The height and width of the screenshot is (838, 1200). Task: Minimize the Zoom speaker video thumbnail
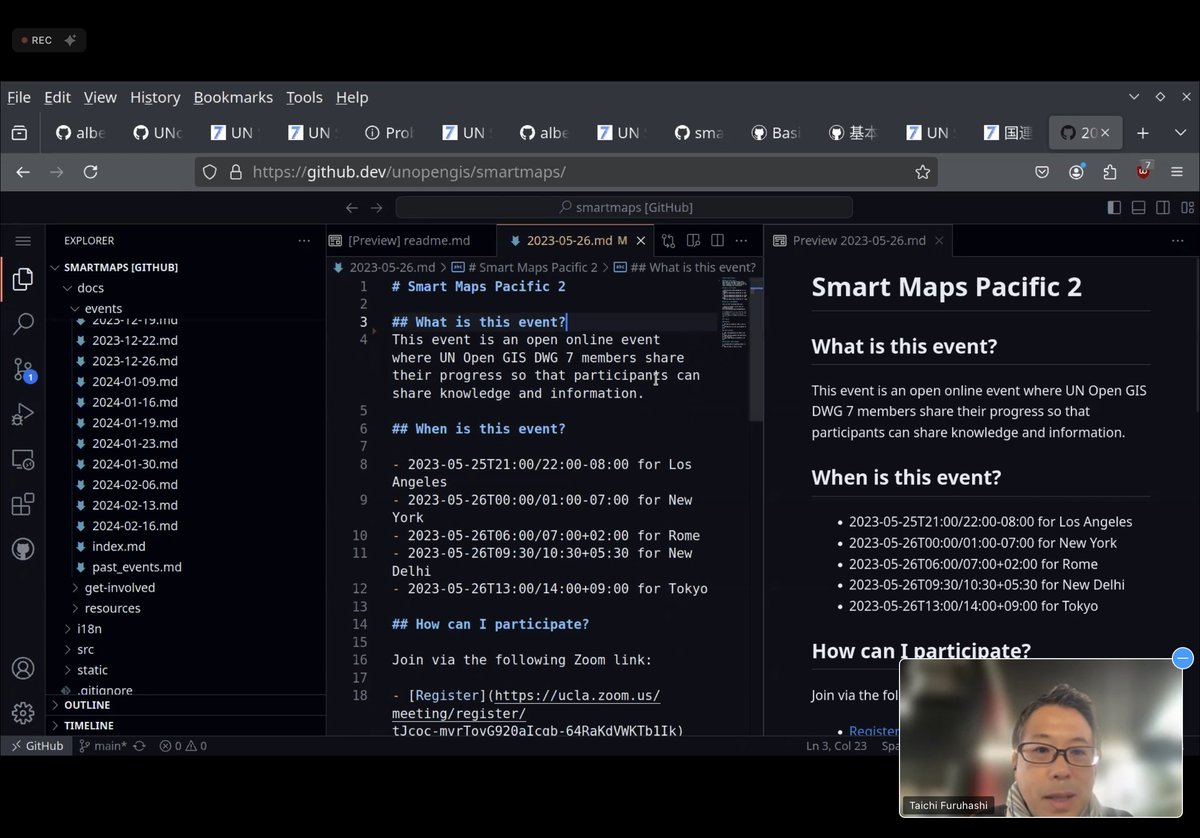(x=1183, y=658)
